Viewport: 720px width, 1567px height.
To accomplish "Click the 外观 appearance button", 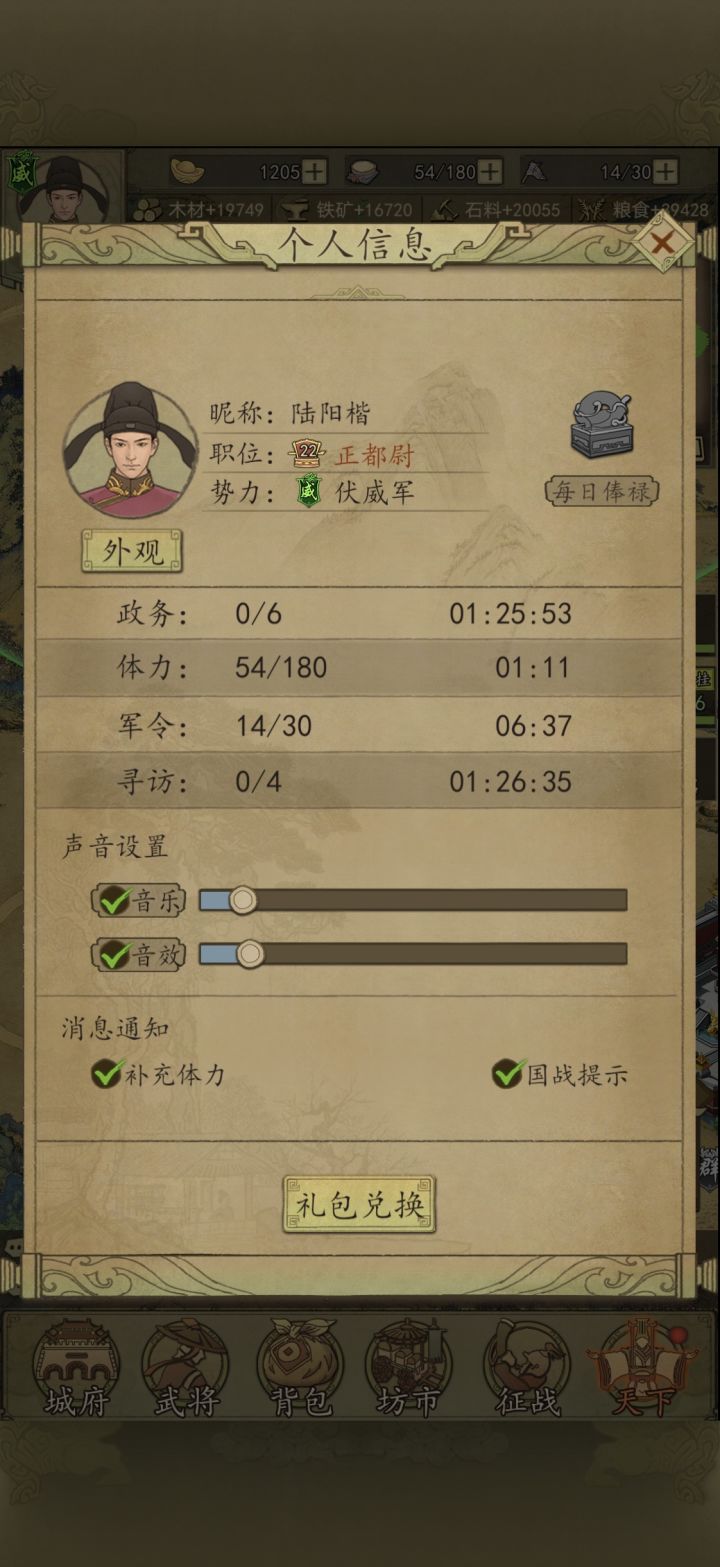I will [x=132, y=551].
